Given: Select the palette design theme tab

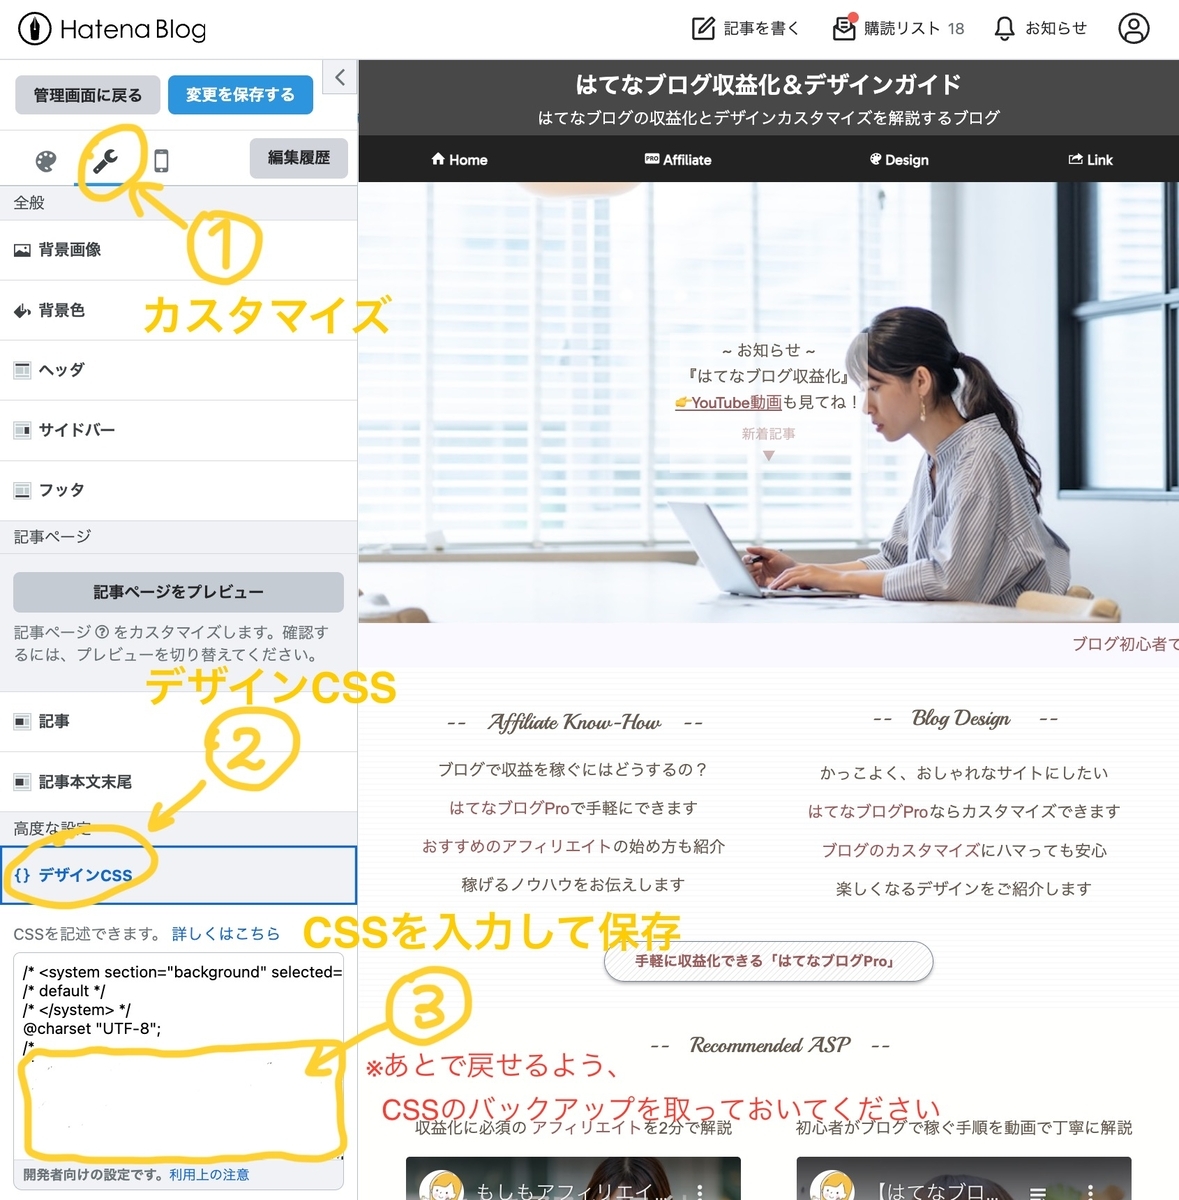Looking at the screenshot, I should (x=46, y=161).
